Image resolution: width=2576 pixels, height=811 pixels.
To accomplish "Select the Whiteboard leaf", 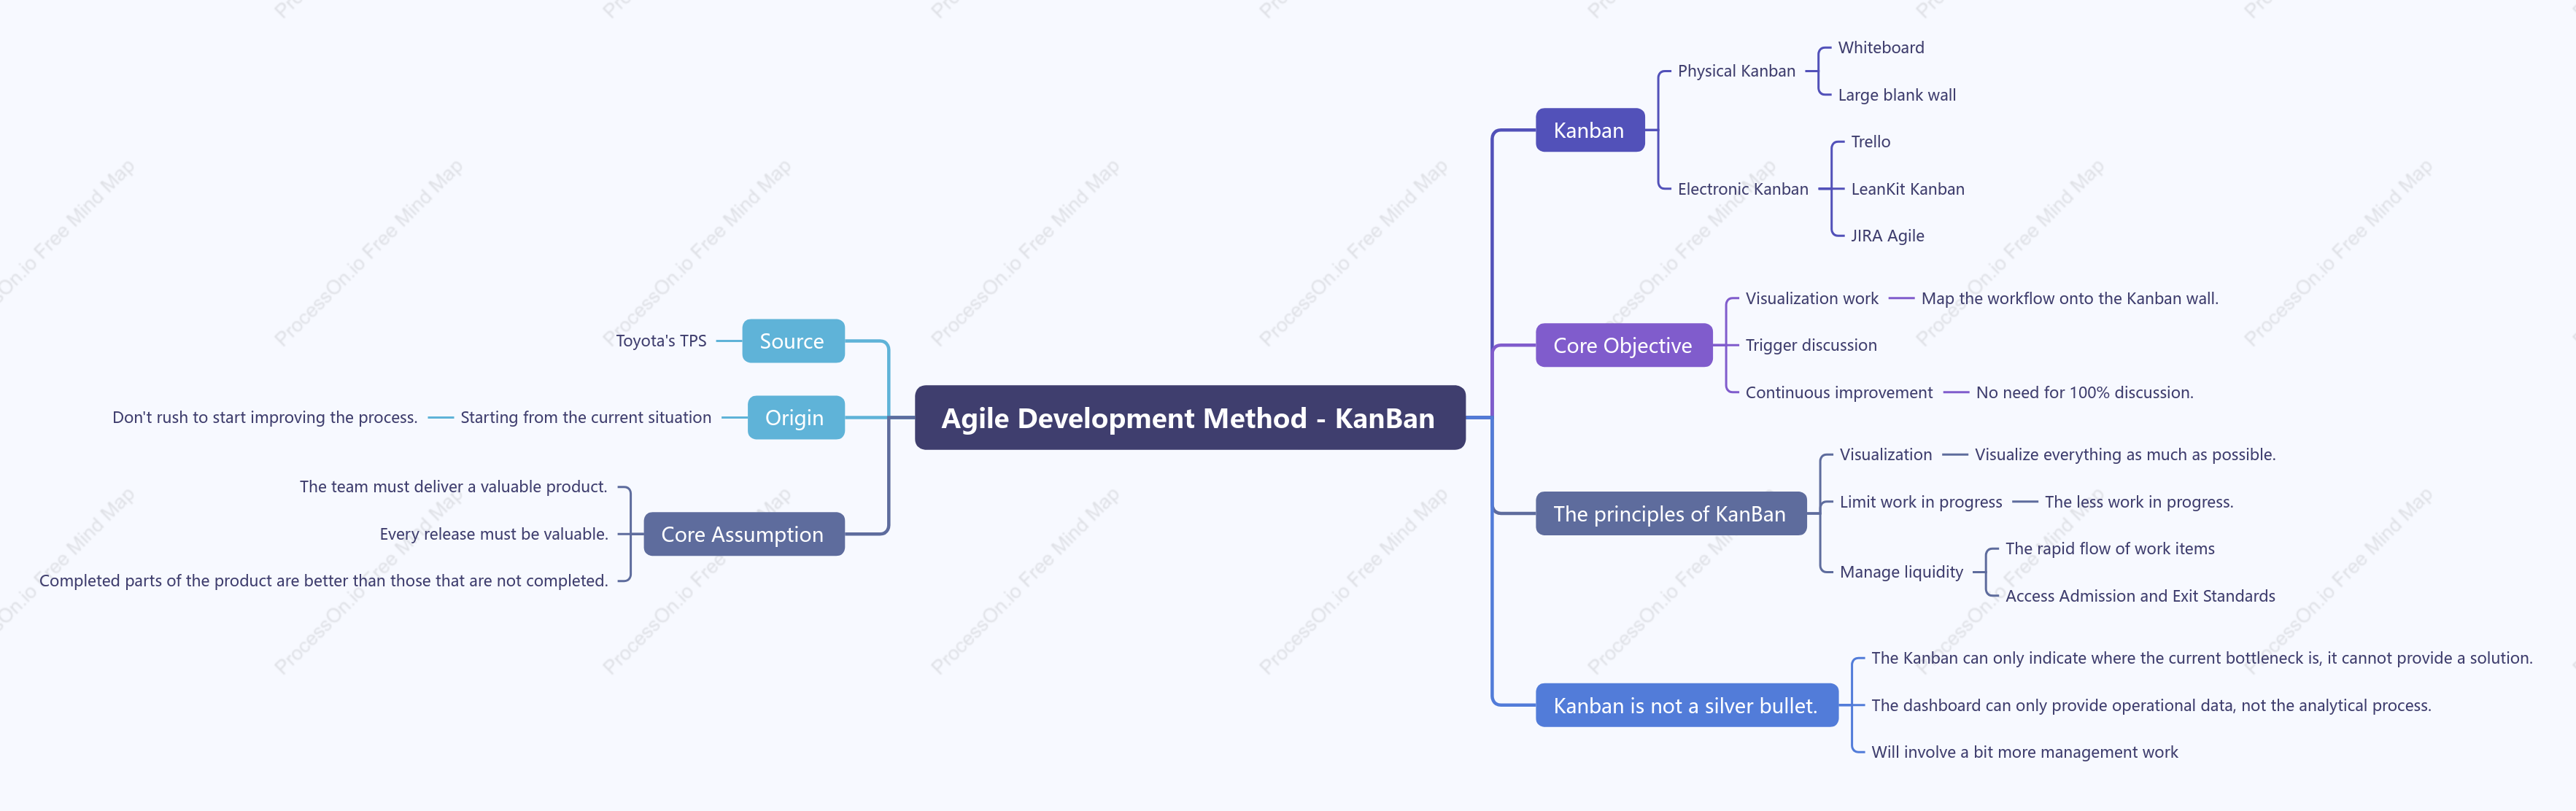I will tap(1880, 47).
